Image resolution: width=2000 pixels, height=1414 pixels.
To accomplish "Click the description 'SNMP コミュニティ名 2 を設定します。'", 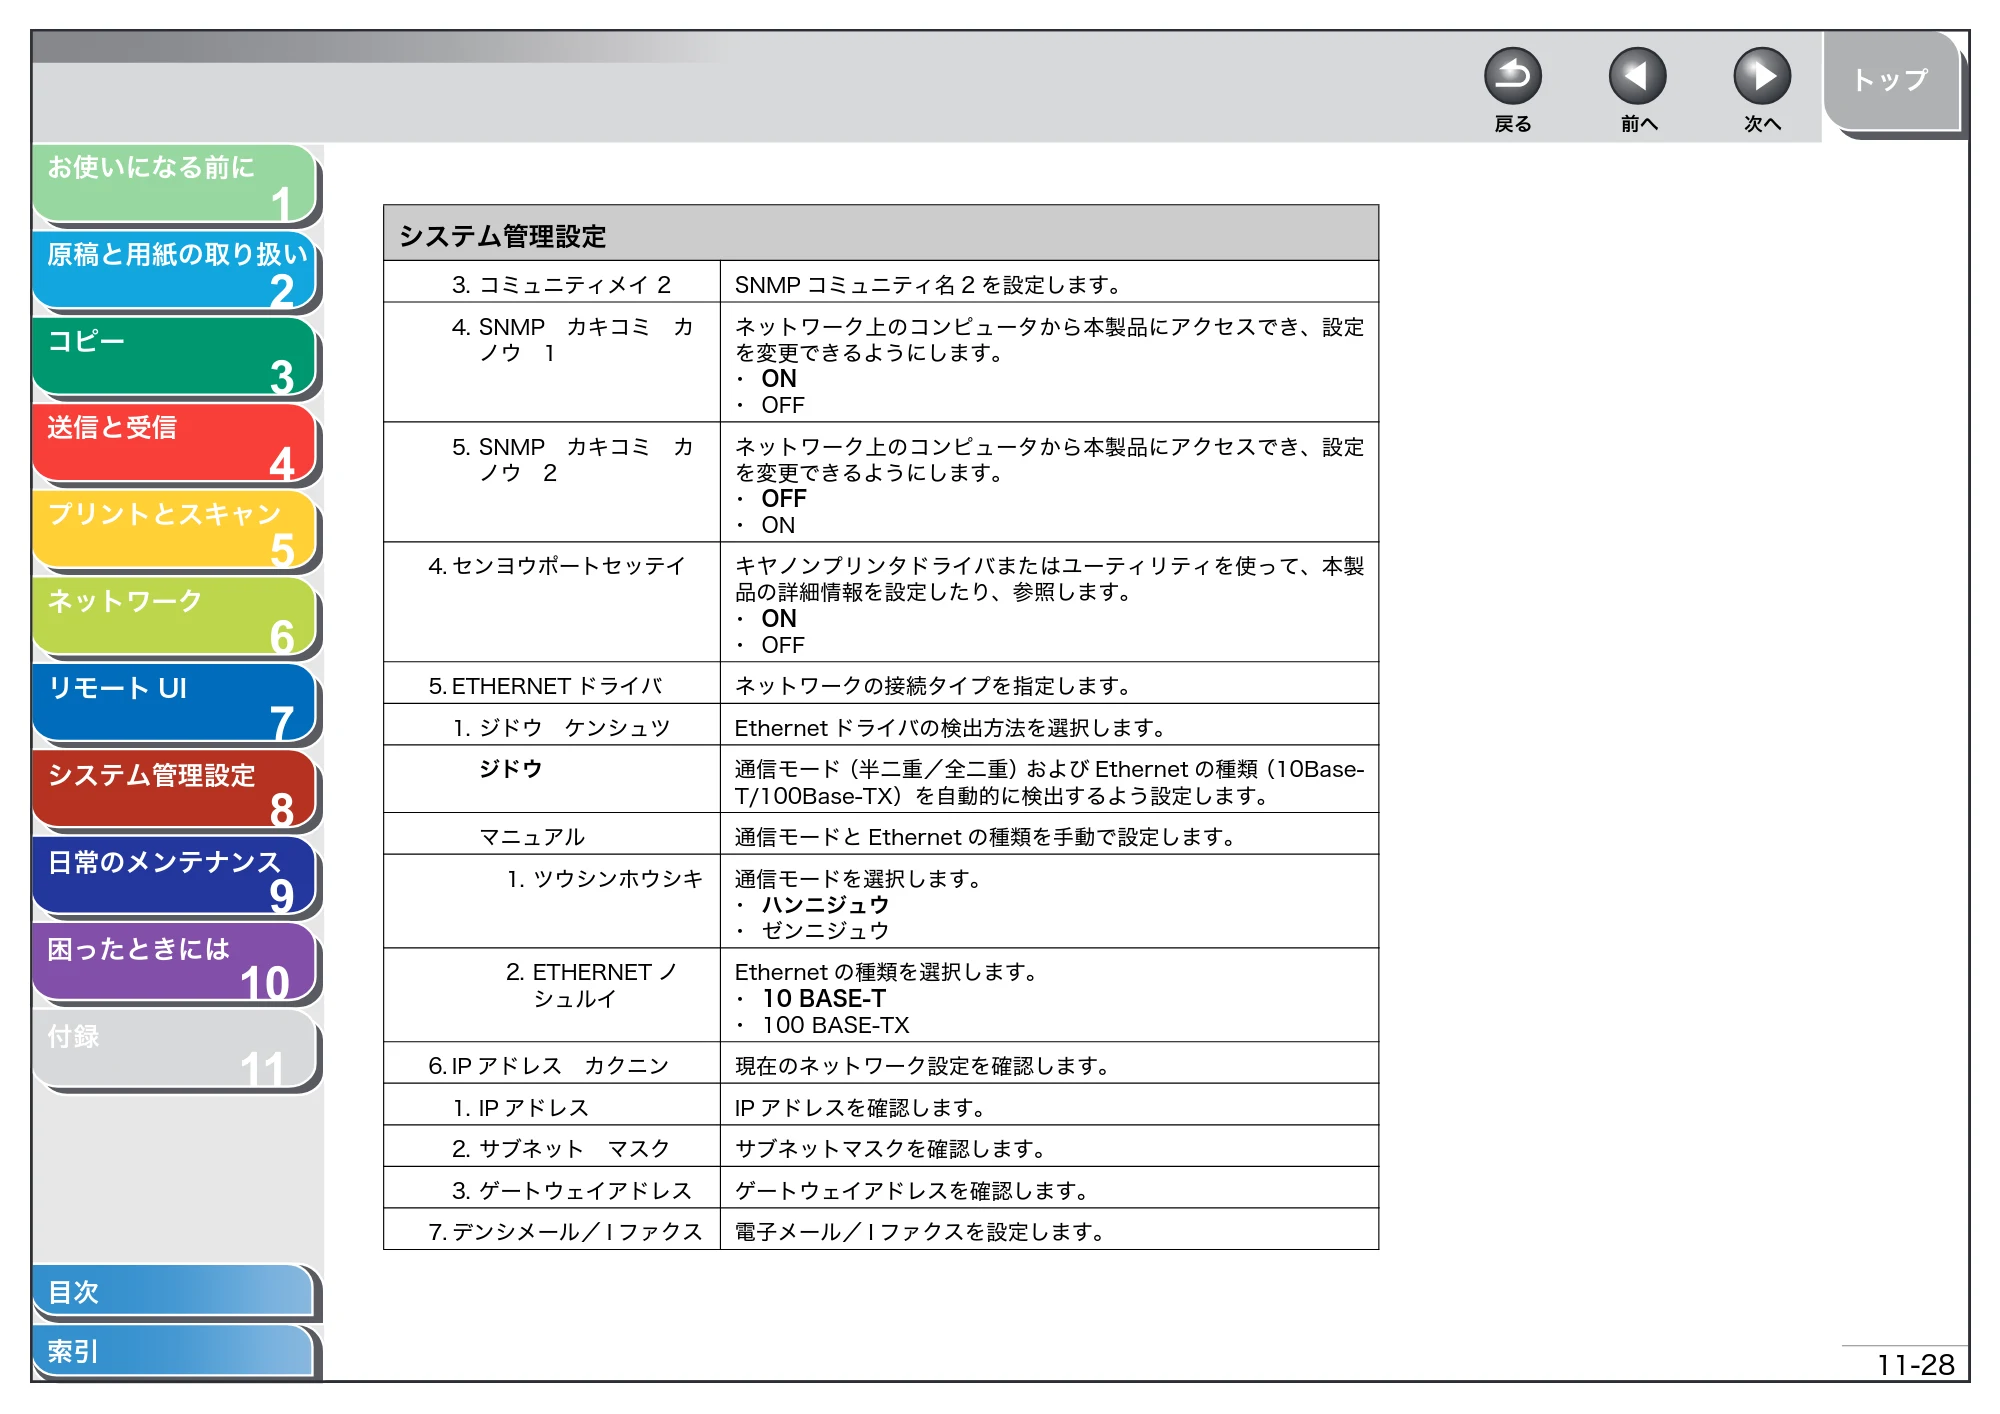I will pyautogui.click(x=929, y=285).
